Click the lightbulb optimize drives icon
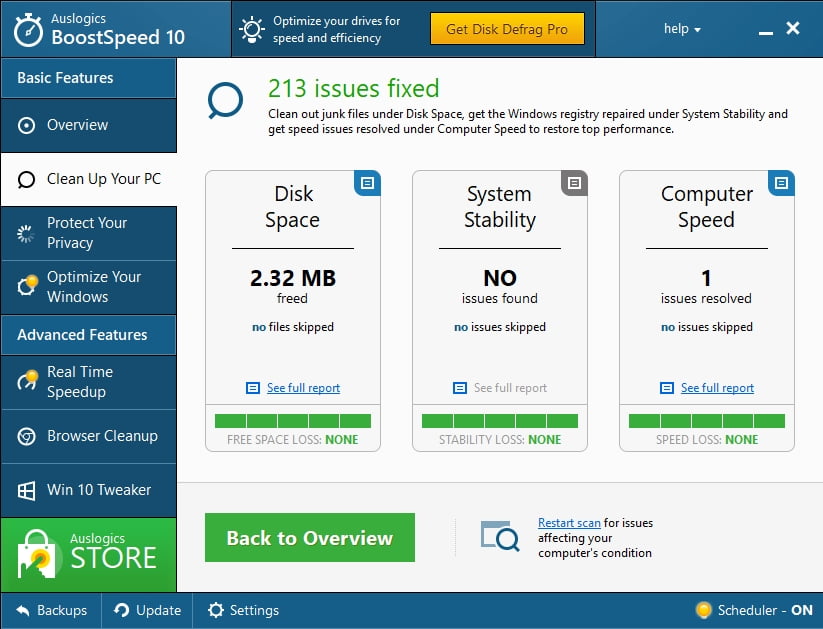Viewport: 823px width, 629px height. (x=252, y=29)
